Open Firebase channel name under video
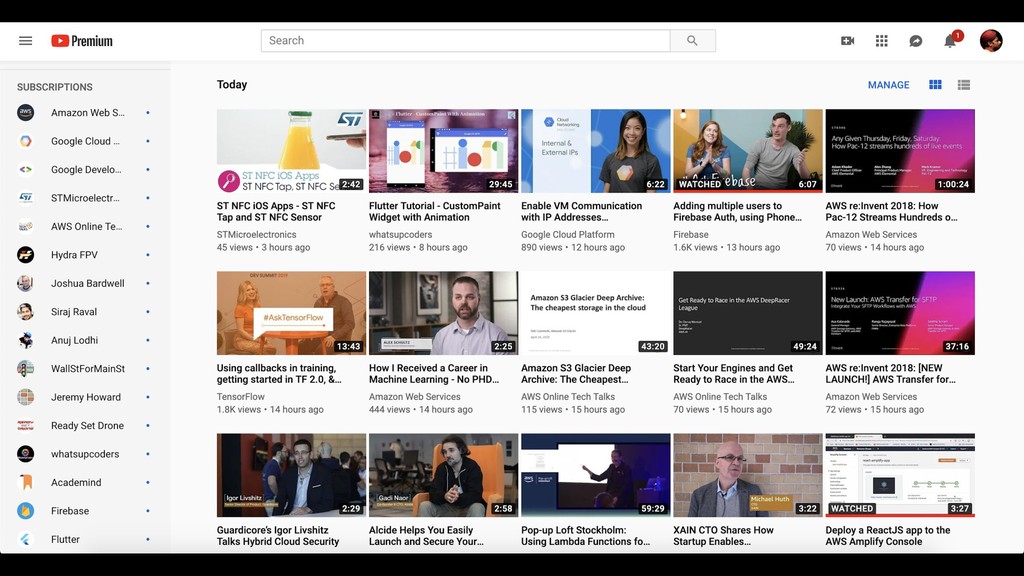 (x=691, y=234)
